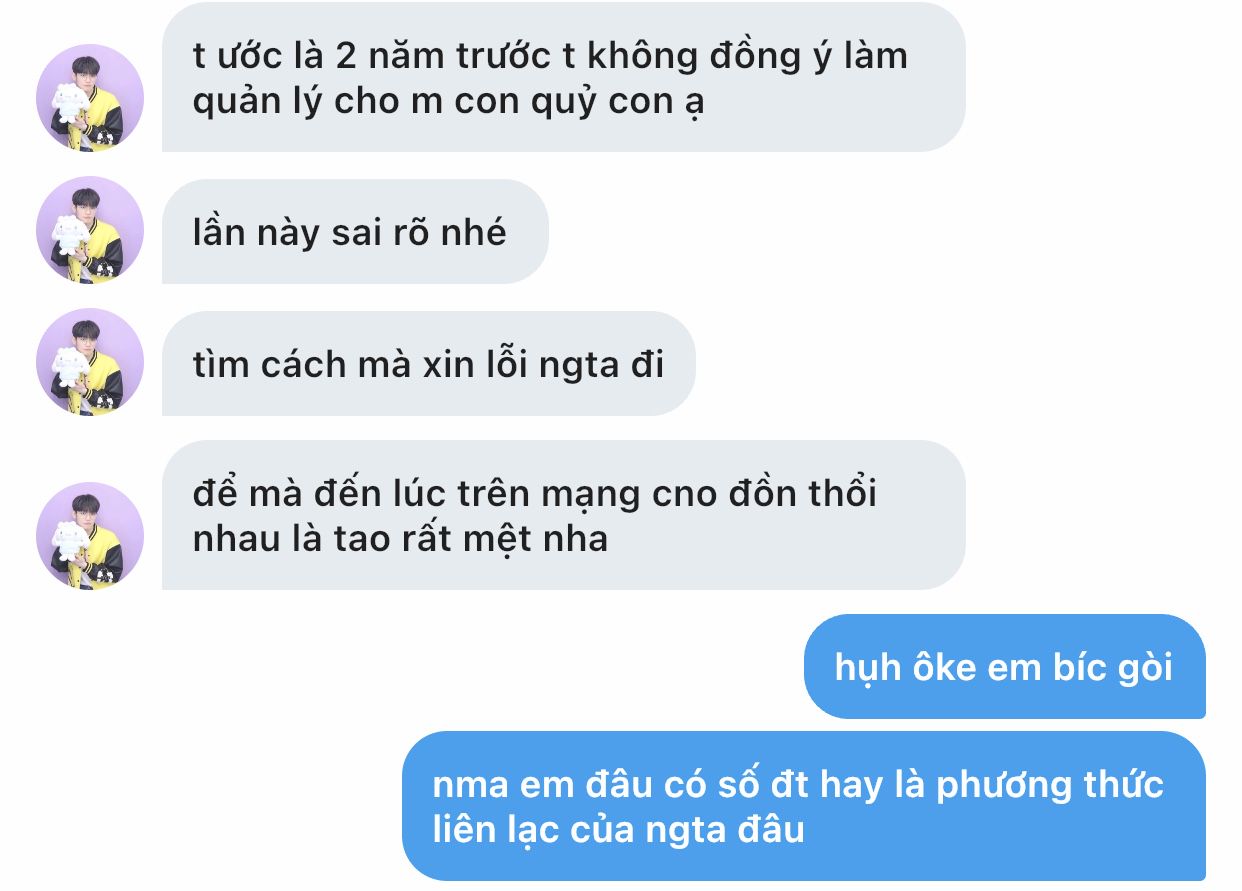Open the contact's profile from the third message avatar
The image size is (1242, 891).
(90, 362)
